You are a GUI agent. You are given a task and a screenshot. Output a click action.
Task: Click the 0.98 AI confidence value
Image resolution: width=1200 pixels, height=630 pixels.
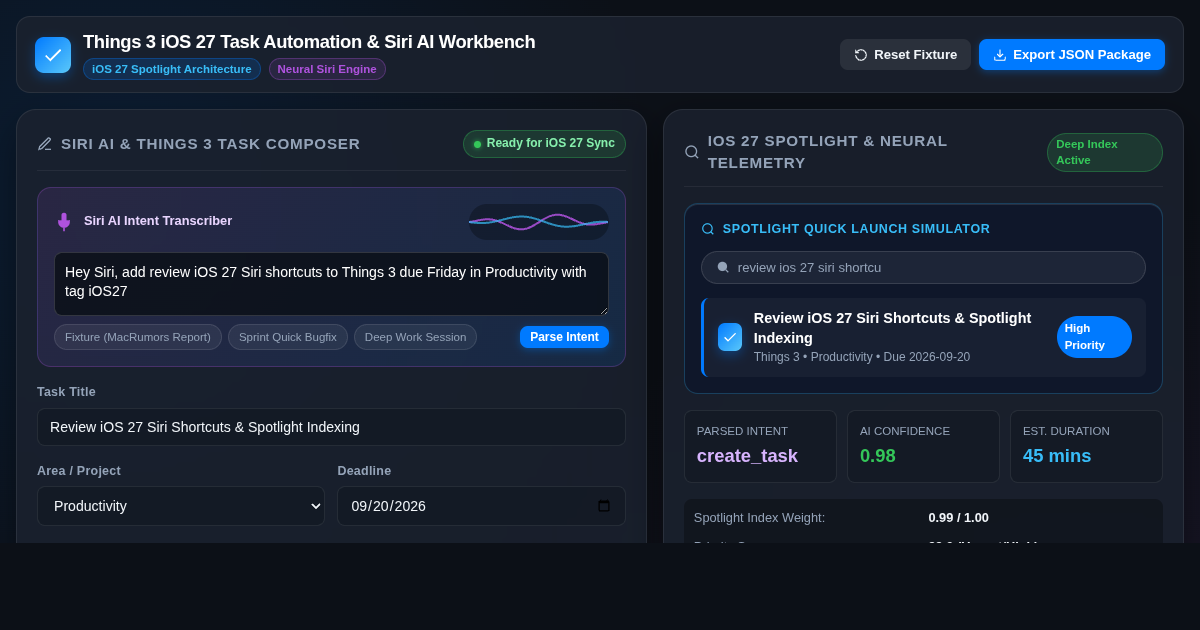pos(878,456)
